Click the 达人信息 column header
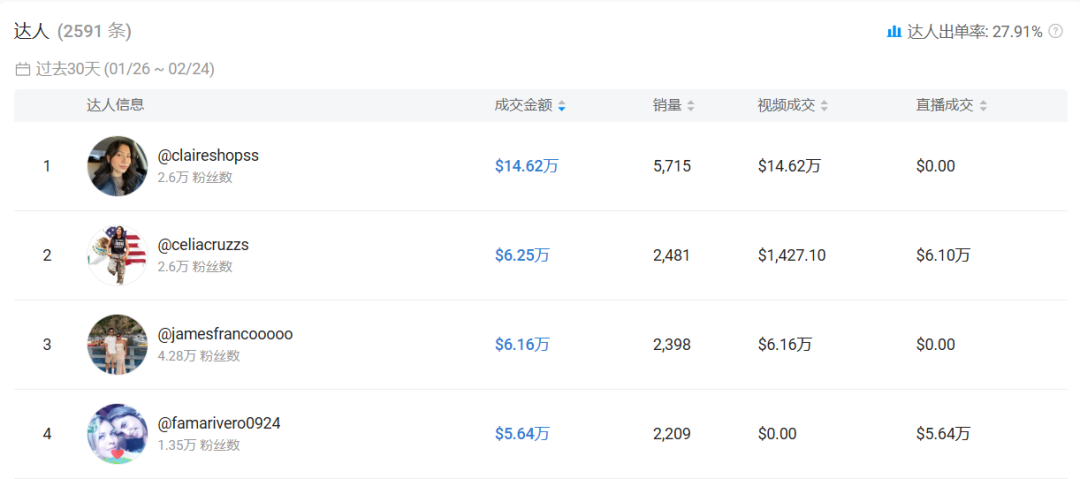Image resolution: width=1080 pixels, height=479 pixels. (x=115, y=105)
